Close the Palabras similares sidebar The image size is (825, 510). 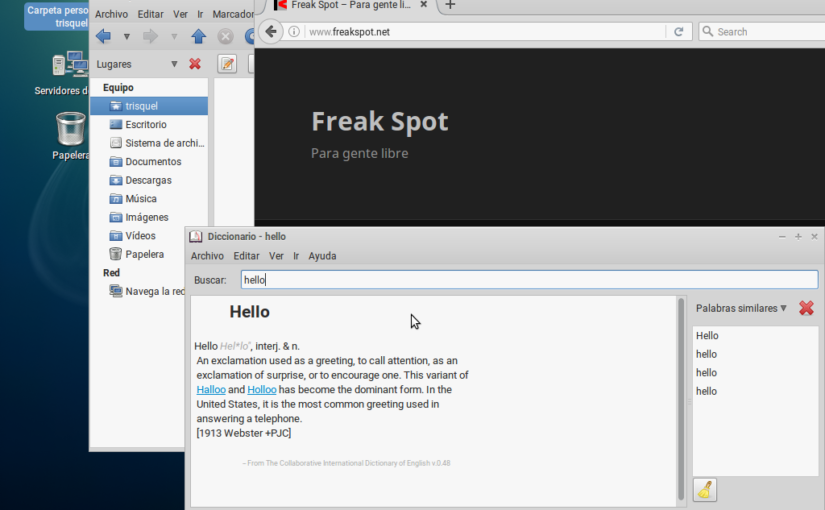coord(806,308)
